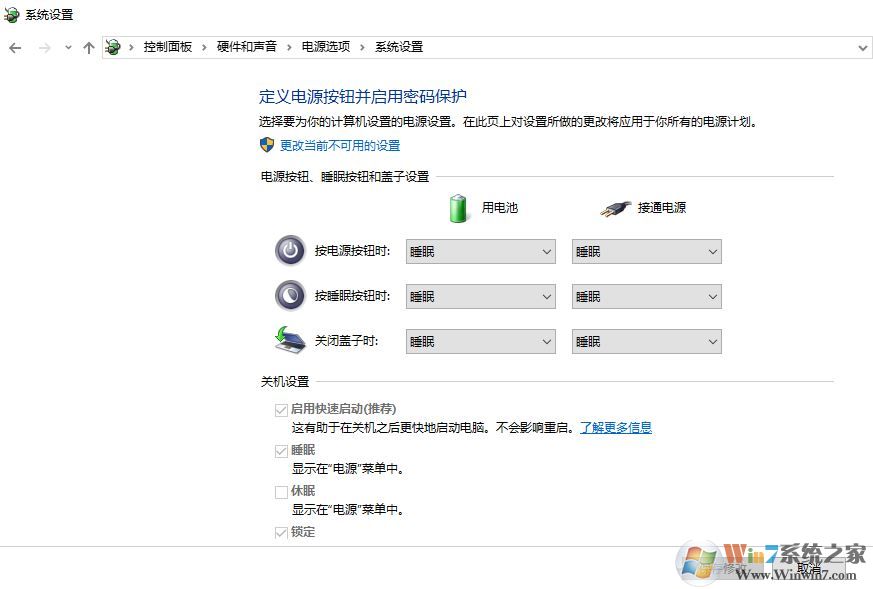Expand the address bar history chevron
873x589 pixels.
pos(862,47)
